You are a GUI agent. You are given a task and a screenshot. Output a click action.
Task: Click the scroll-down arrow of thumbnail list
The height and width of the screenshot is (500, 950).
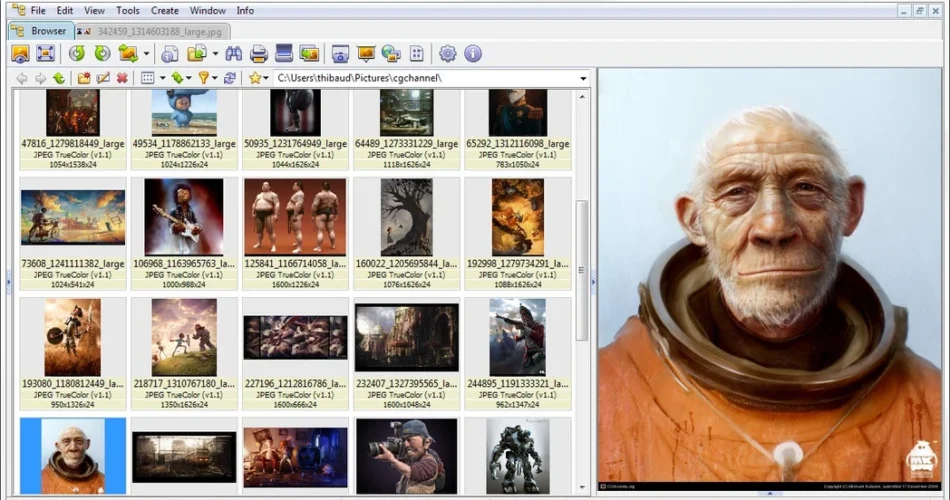[x=582, y=487]
